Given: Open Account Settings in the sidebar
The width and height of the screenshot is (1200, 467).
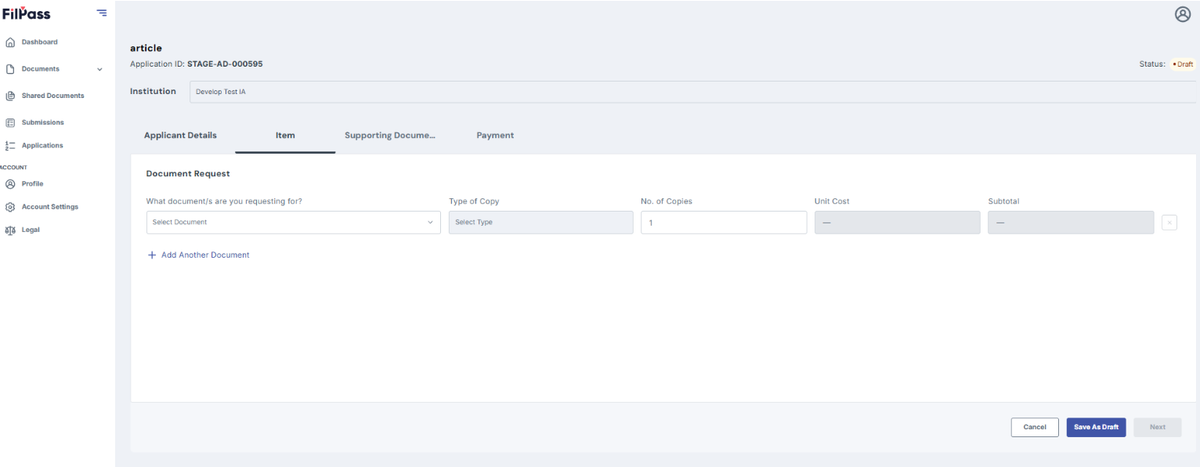Looking at the screenshot, I should pyautogui.click(x=50, y=207).
